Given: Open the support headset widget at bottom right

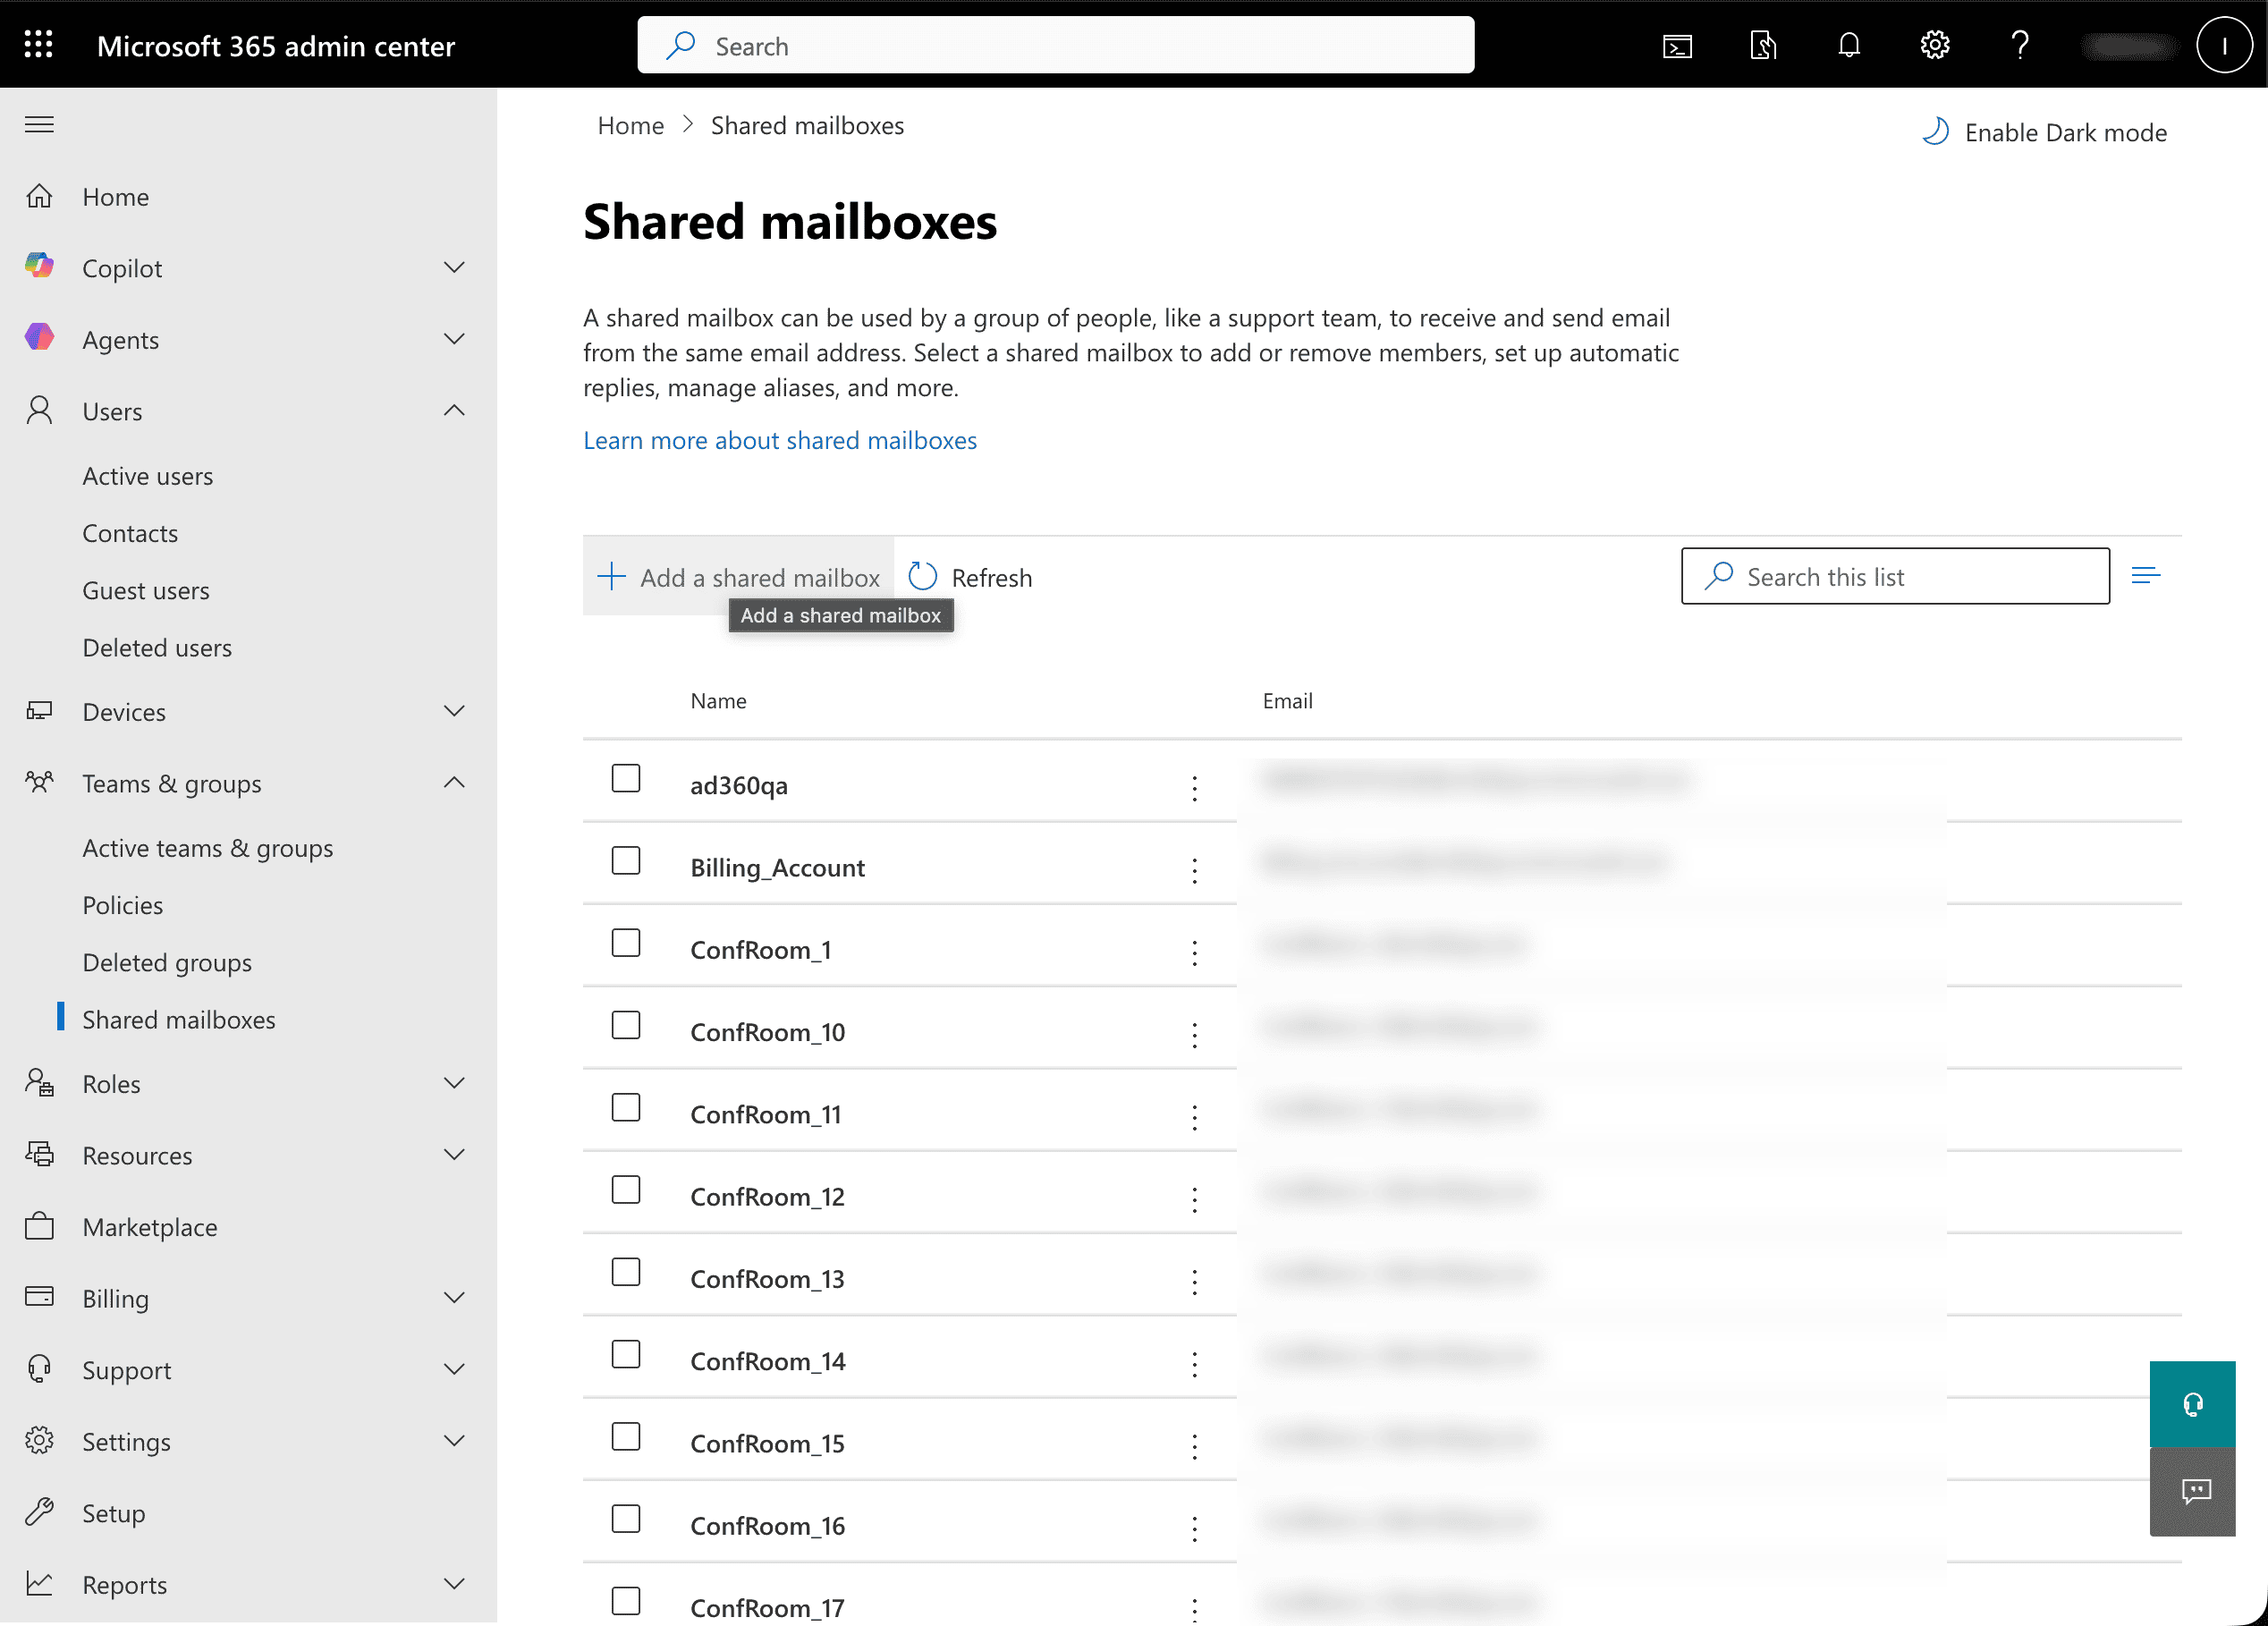Looking at the screenshot, I should (x=2192, y=1404).
